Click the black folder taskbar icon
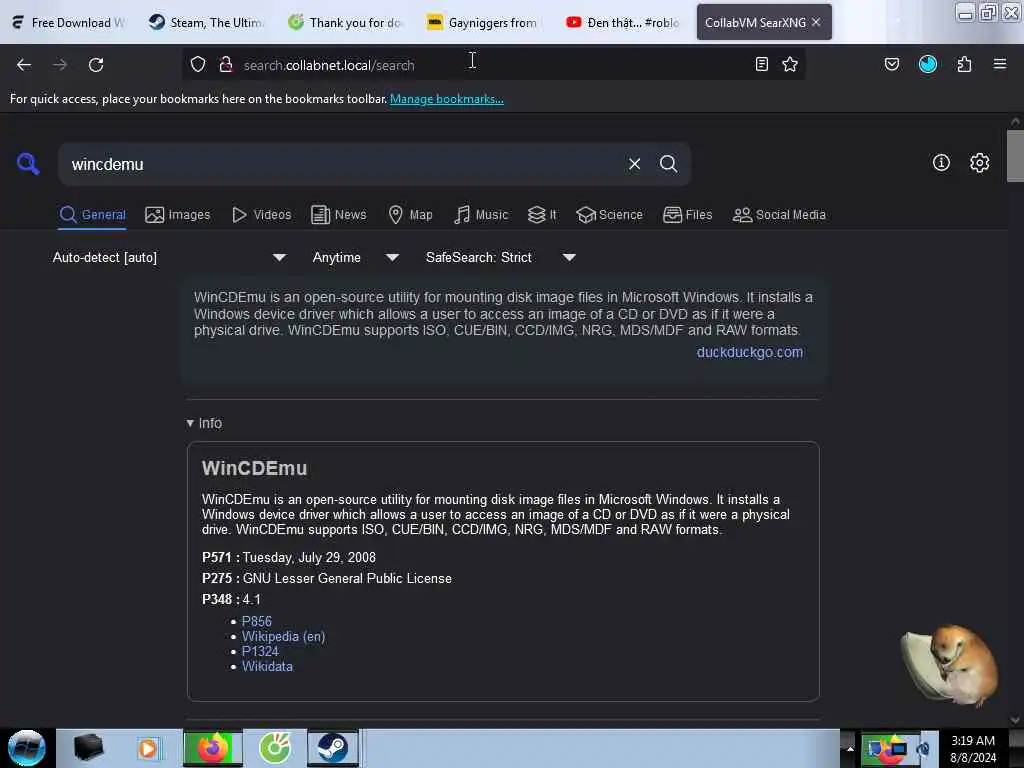The width and height of the screenshot is (1024, 768). pyautogui.click(x=88, y=748)
